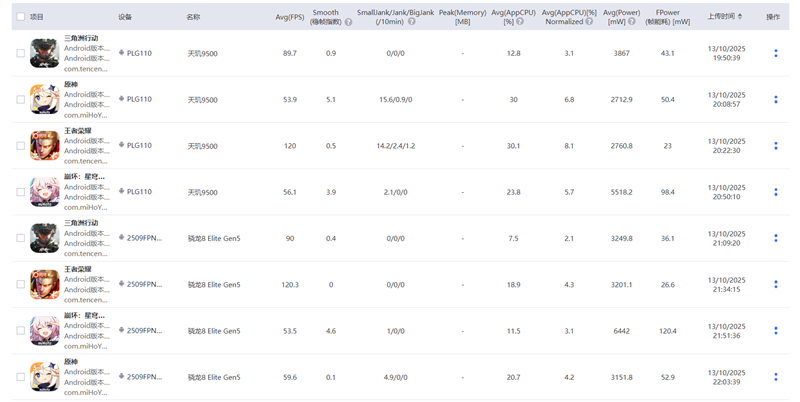Click the 崩坏 game thumbnail uploaded at 20:50:10

[x=44, y=192]
